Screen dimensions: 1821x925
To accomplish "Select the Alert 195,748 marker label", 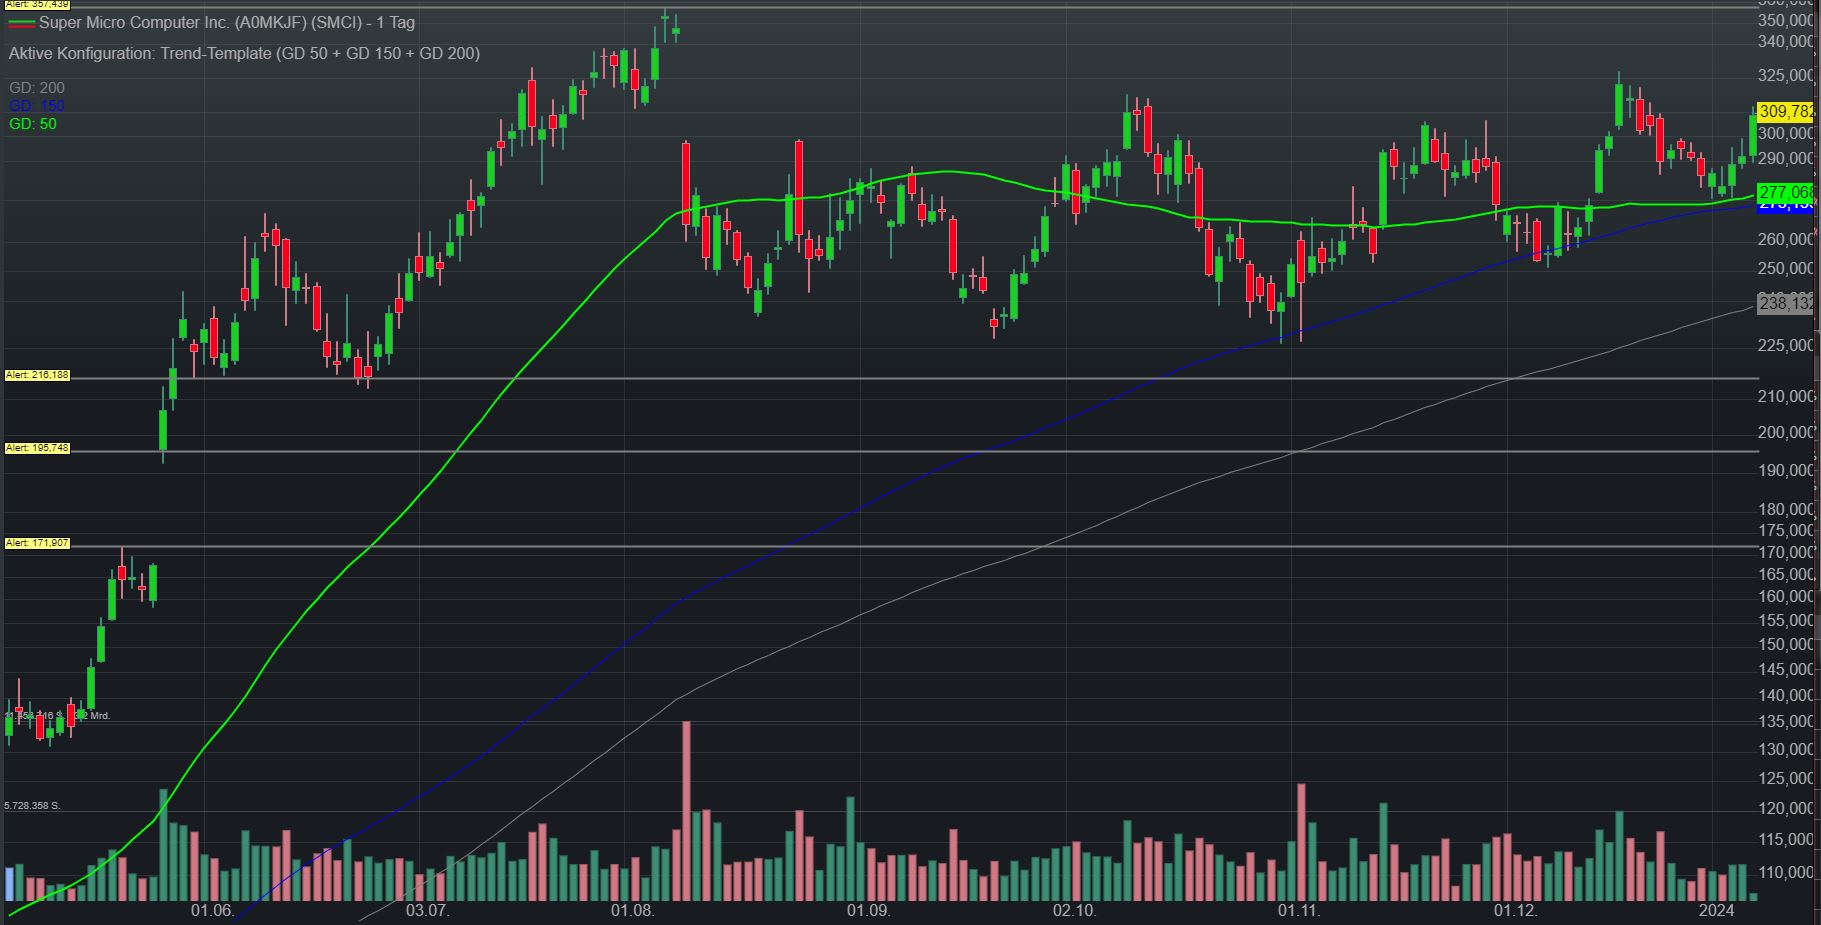I will point(37,448).
